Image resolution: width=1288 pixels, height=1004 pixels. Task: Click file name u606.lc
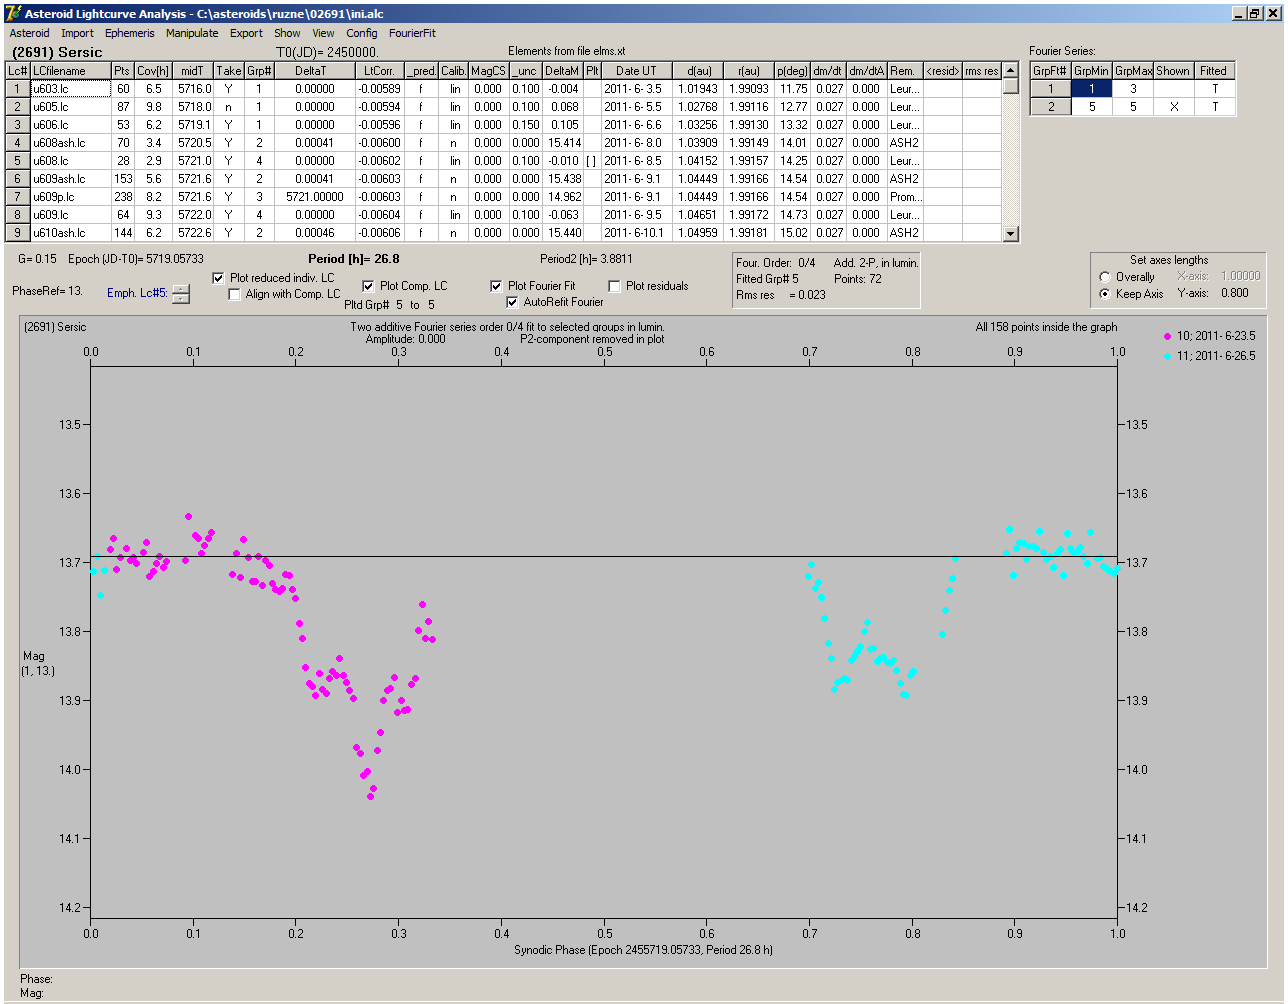point(70,125)
